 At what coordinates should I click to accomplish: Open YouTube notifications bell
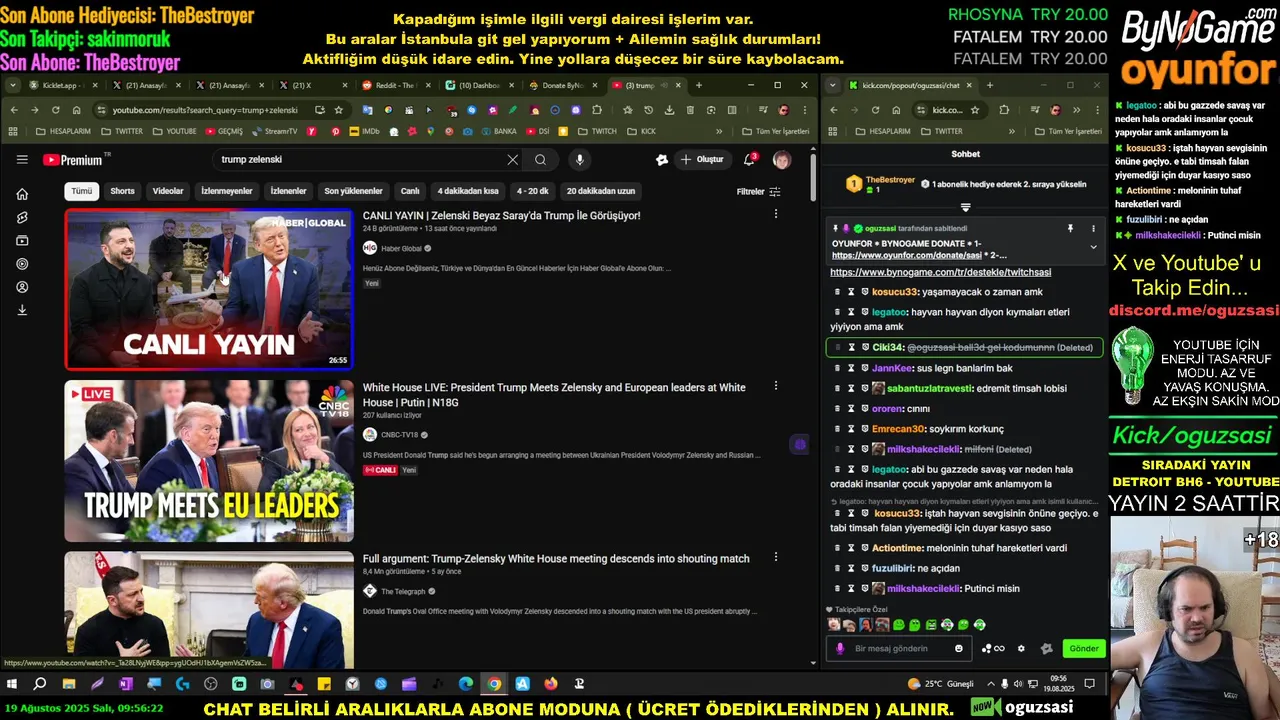749,160
